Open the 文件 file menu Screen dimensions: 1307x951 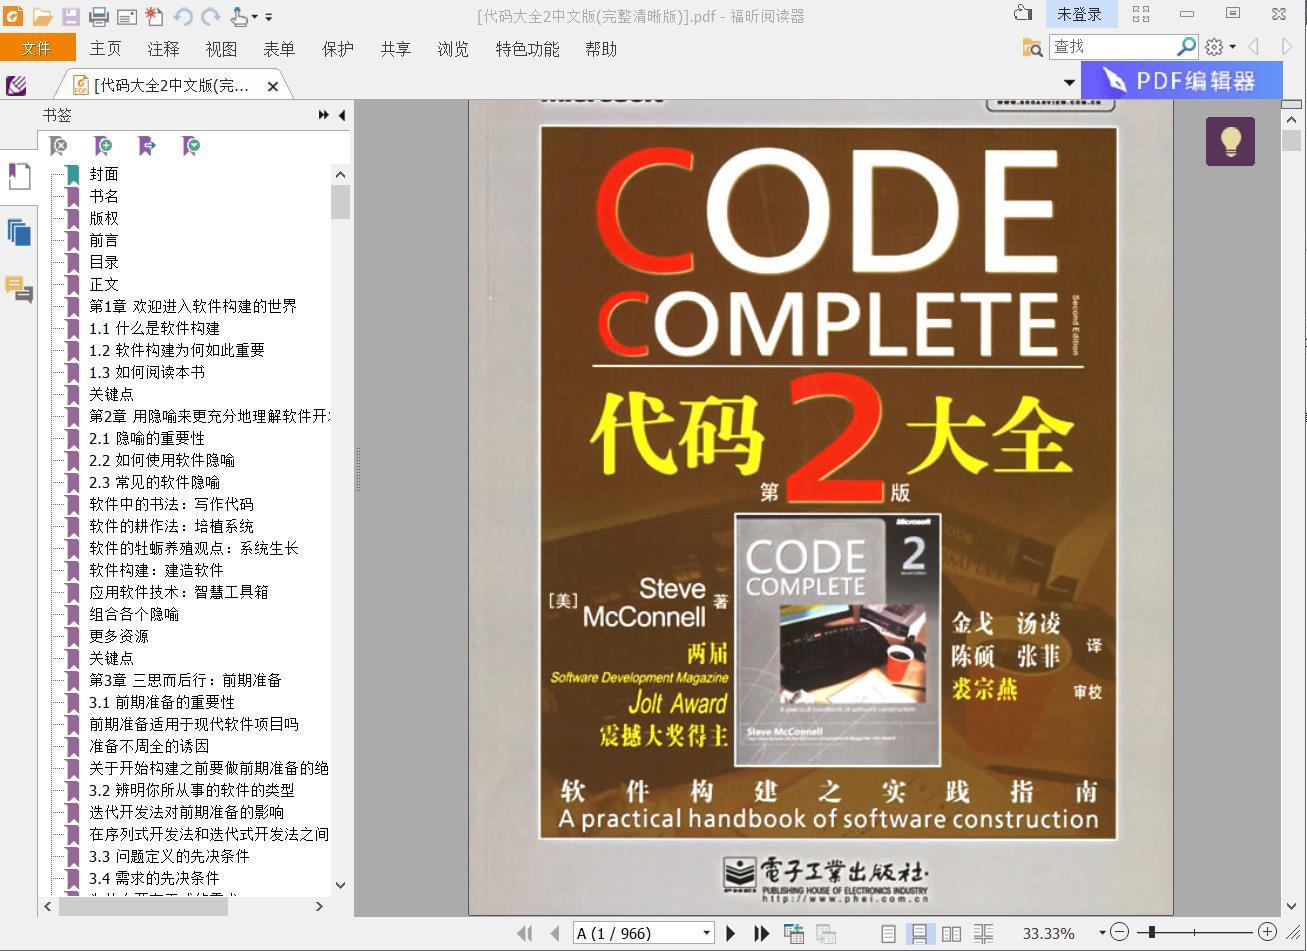(37, 48)
